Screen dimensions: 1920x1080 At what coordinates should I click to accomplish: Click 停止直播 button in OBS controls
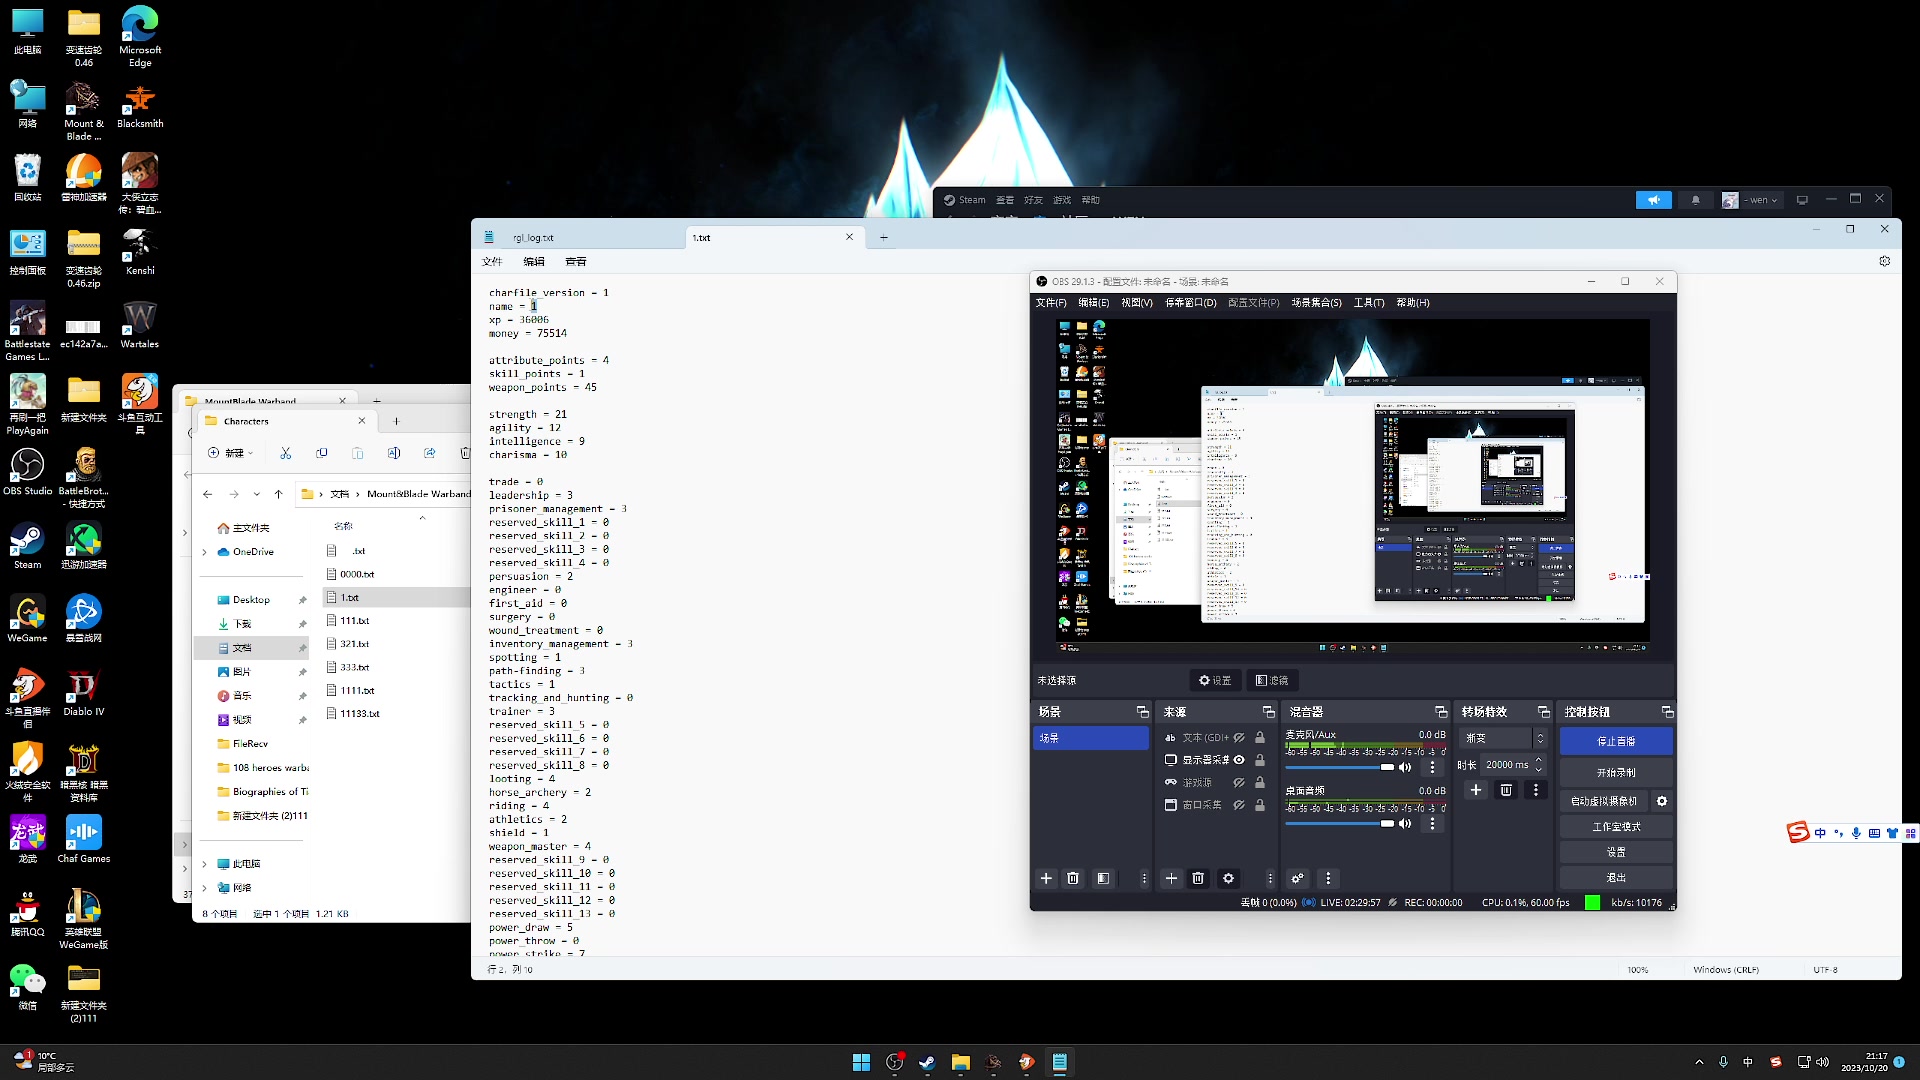pyautogui.click(x=1617, y=741)
